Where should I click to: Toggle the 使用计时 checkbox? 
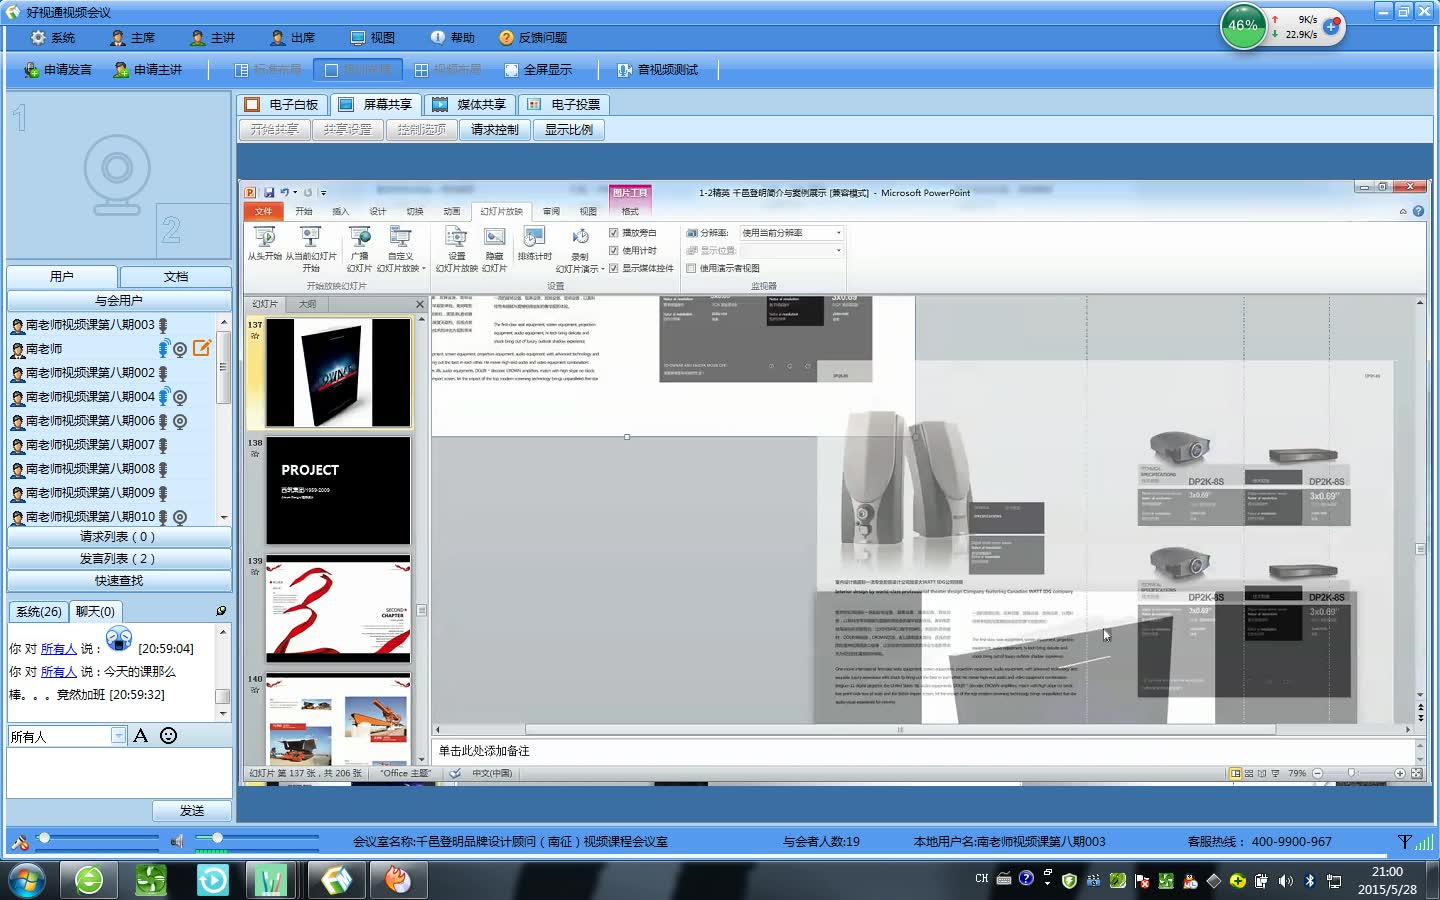614,251
